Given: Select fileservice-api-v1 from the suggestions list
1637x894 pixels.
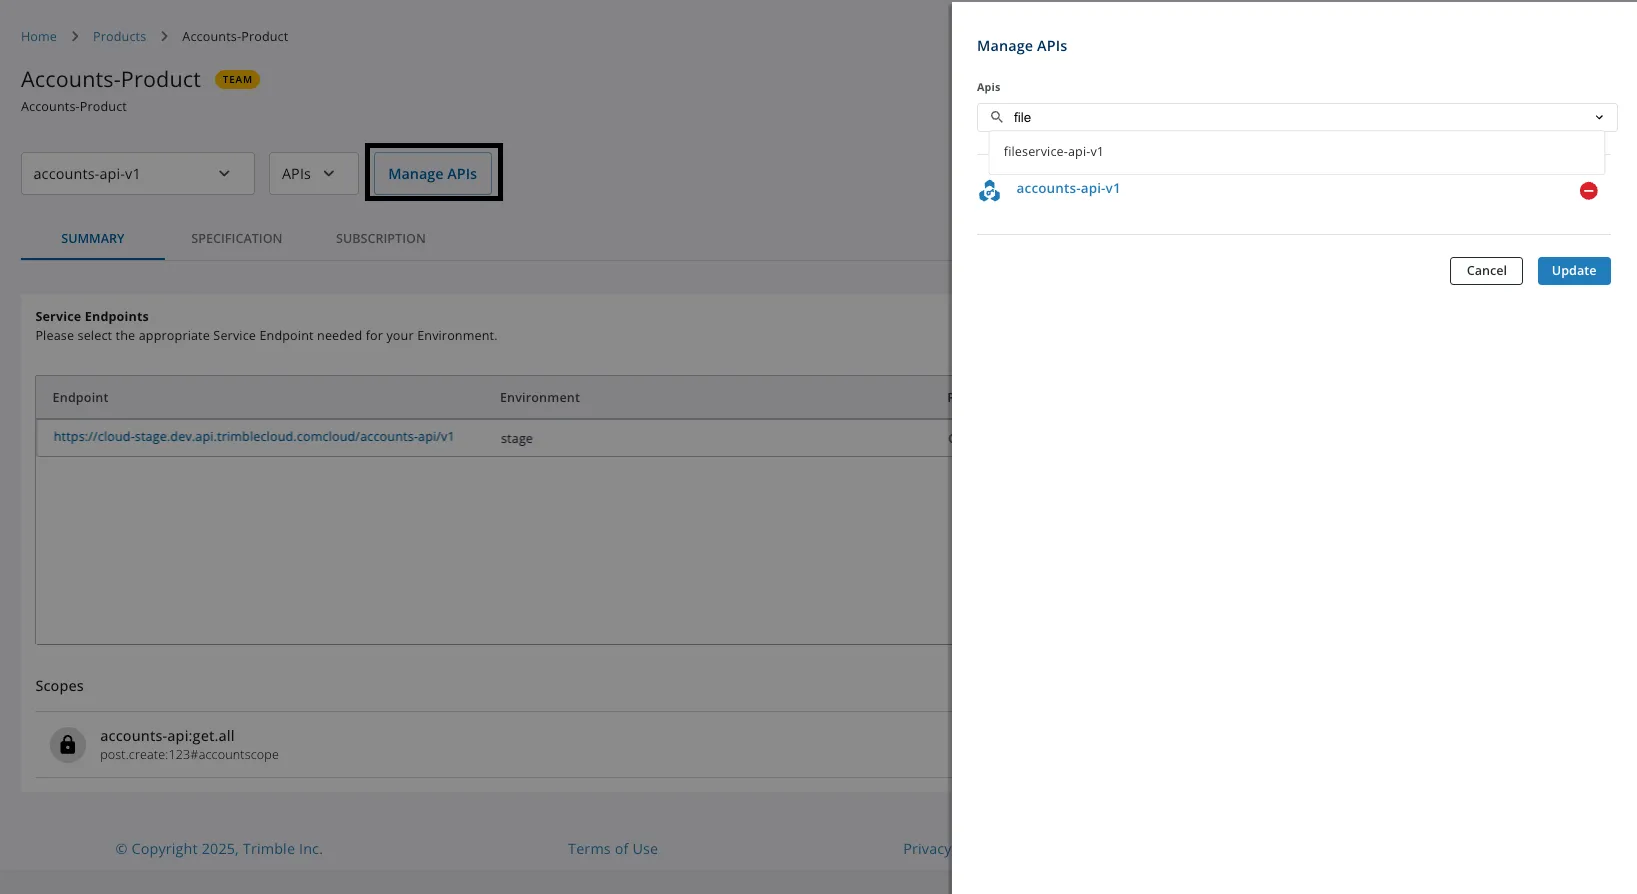Looking at the screenshot, I should (x=1296, y=152).
